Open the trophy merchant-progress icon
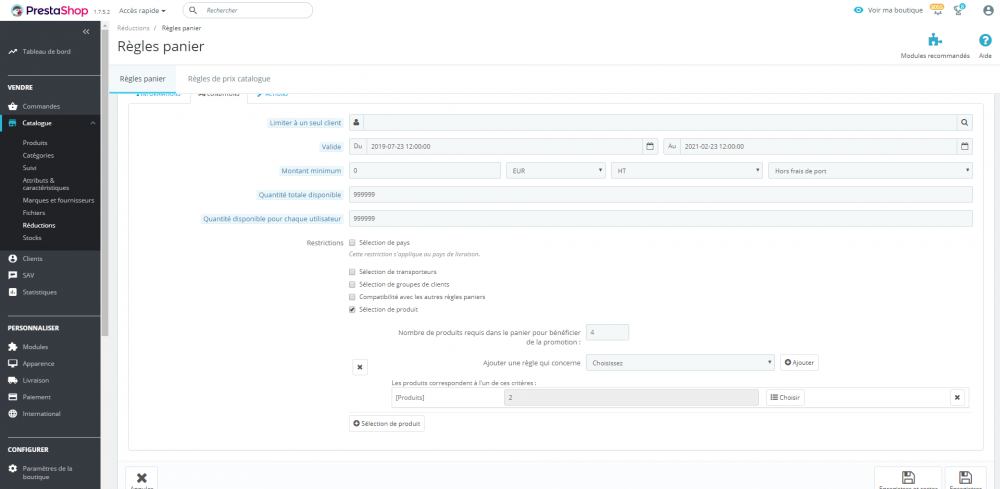The height and width of the screenshot is (489, 1000). pos(958,10)
